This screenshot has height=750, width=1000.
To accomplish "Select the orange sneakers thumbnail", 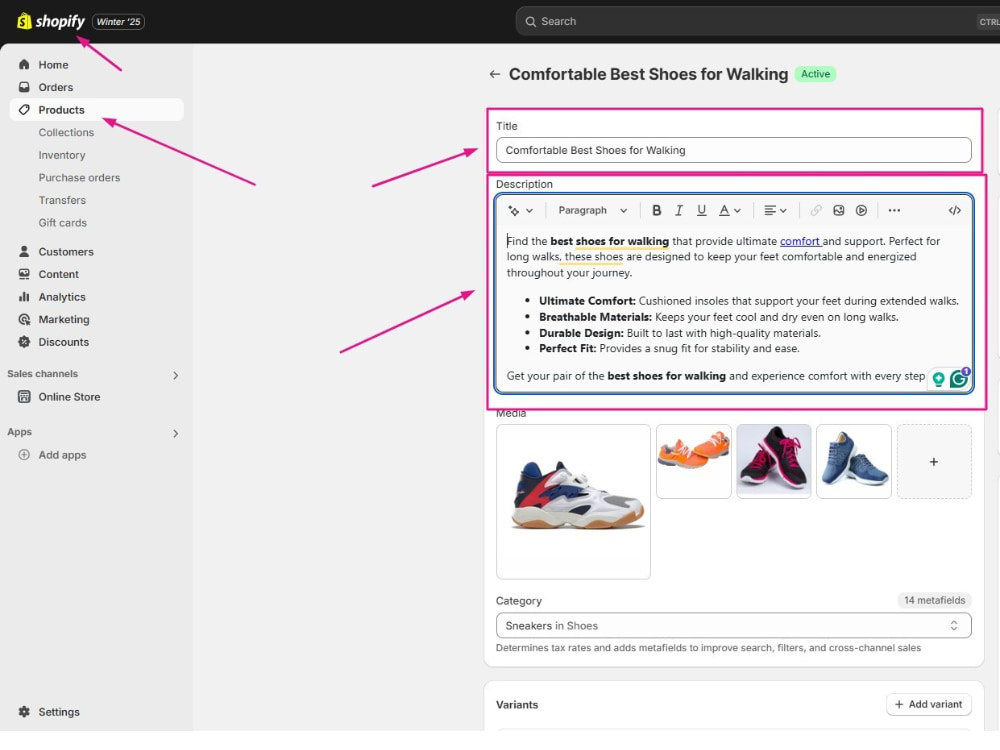I will click(x=694, y=461).
